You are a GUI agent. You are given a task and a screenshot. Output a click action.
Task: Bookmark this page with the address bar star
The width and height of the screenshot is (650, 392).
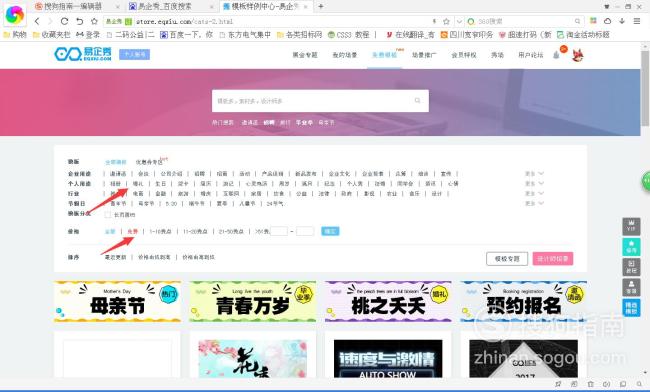[x=446, y=21]
